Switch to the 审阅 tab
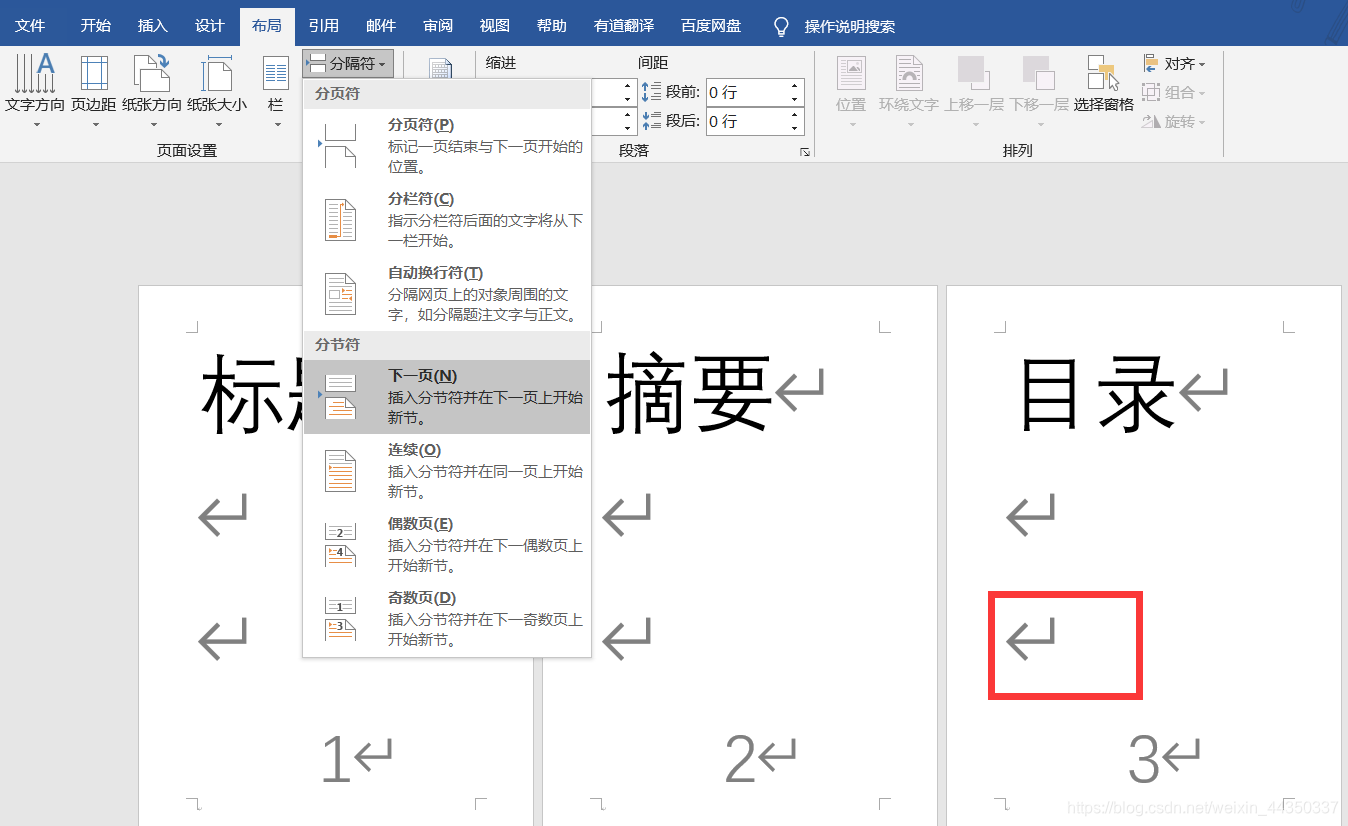The image size is (1348, 826). click(x=438, y=26)
